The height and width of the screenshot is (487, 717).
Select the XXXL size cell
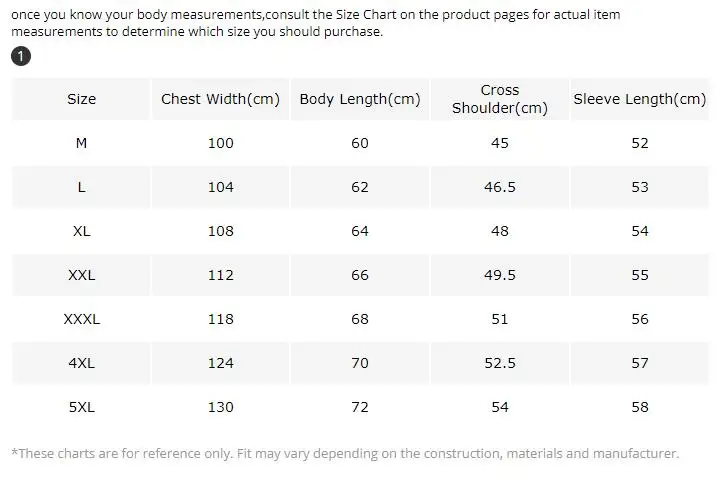pyautogui.click(x=81, y=319)
